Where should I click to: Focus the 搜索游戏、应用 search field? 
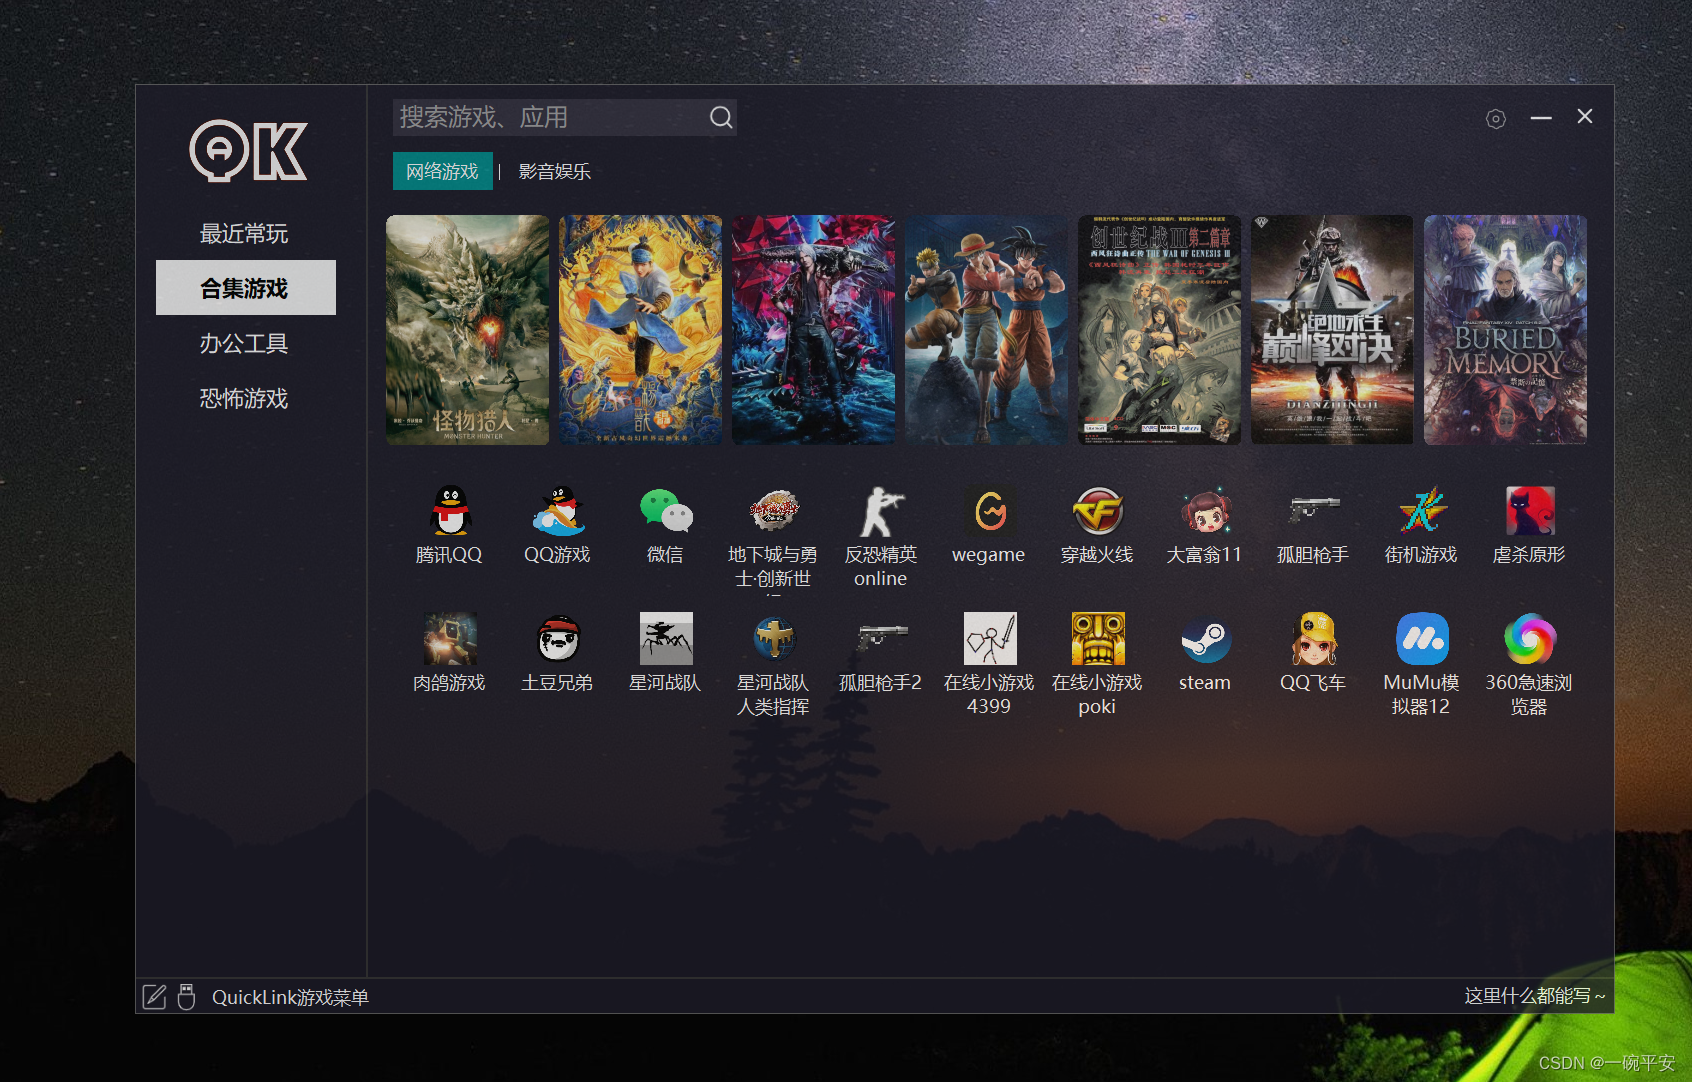pos(565,118)
